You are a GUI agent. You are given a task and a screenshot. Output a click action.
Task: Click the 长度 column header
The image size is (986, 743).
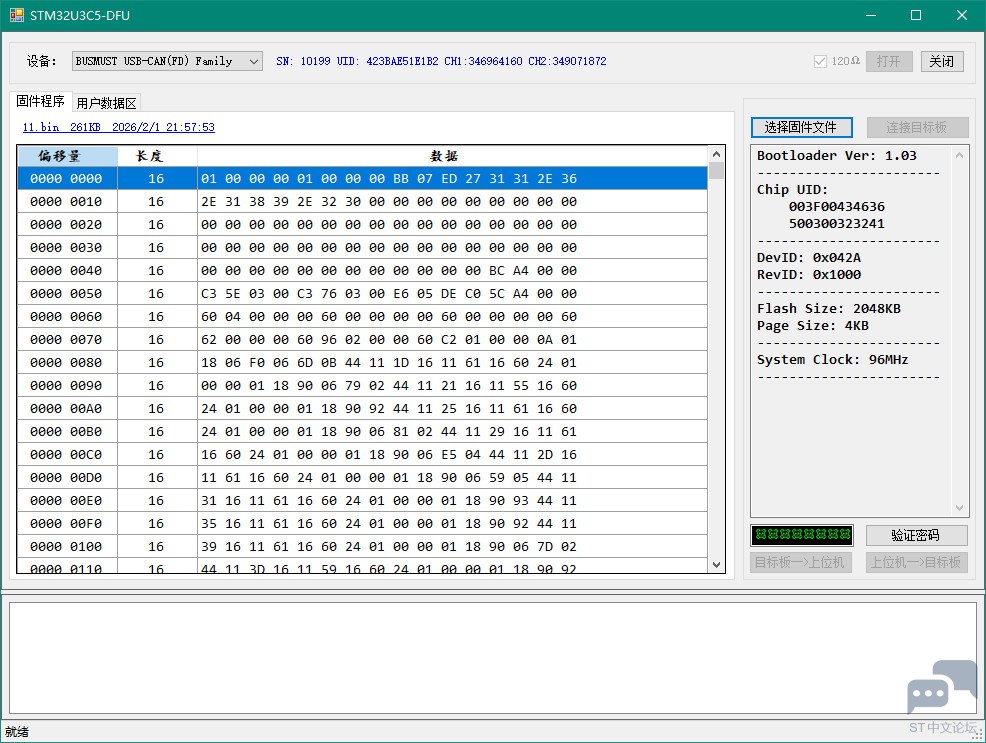pos(157,156)
